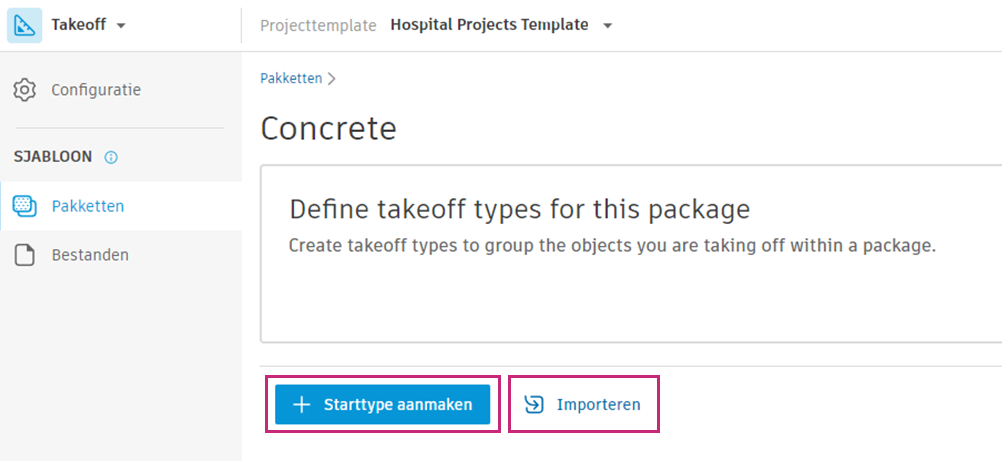Click the Pakketten sidebar icon
Viewport: 1002px width, 461px height.
pyautogui.click(x=24, y=207)
